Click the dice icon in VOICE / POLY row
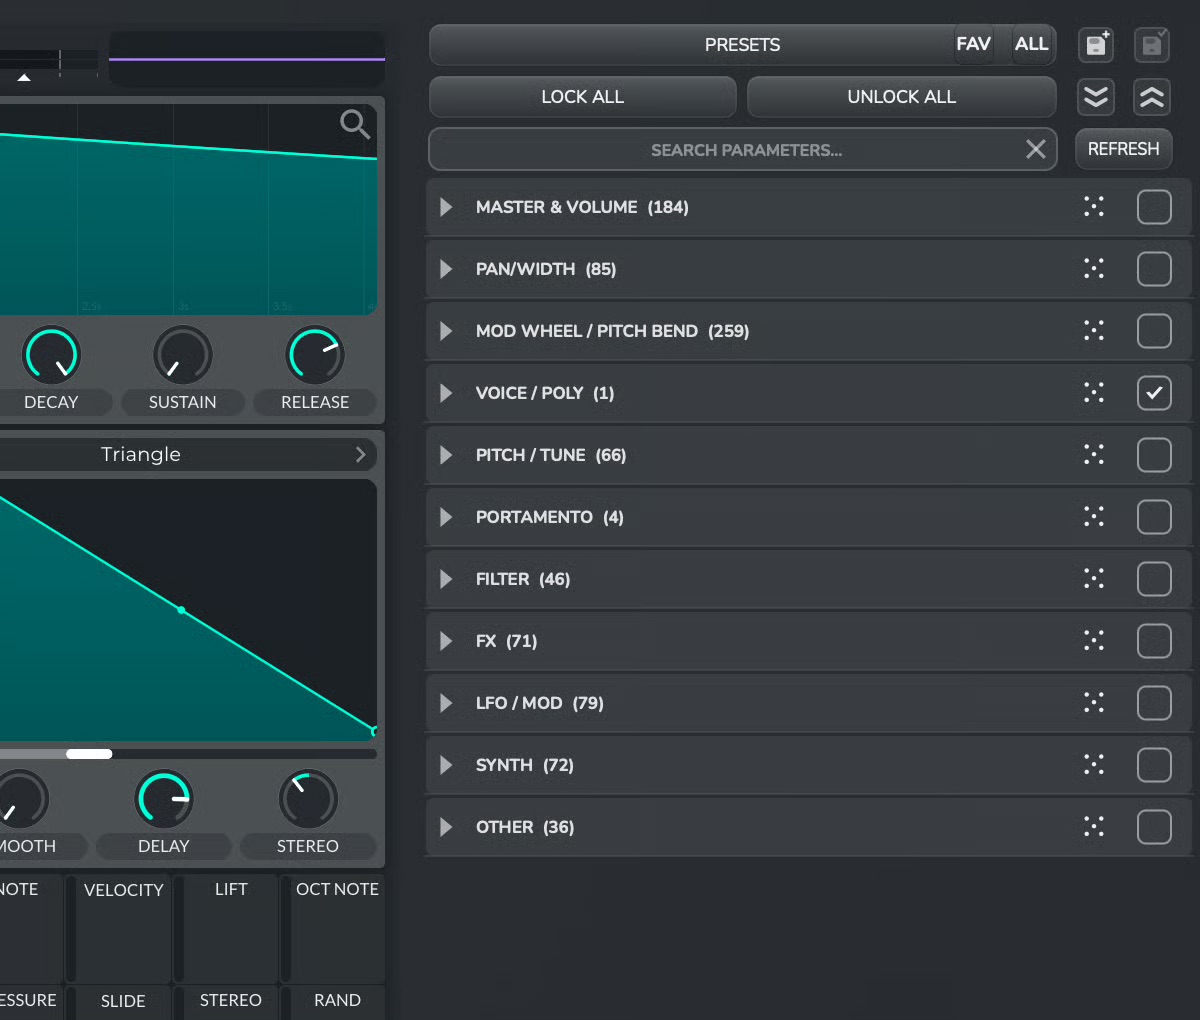The width and height of the screenshot is (1200, 1020). tap(1094, 393)
